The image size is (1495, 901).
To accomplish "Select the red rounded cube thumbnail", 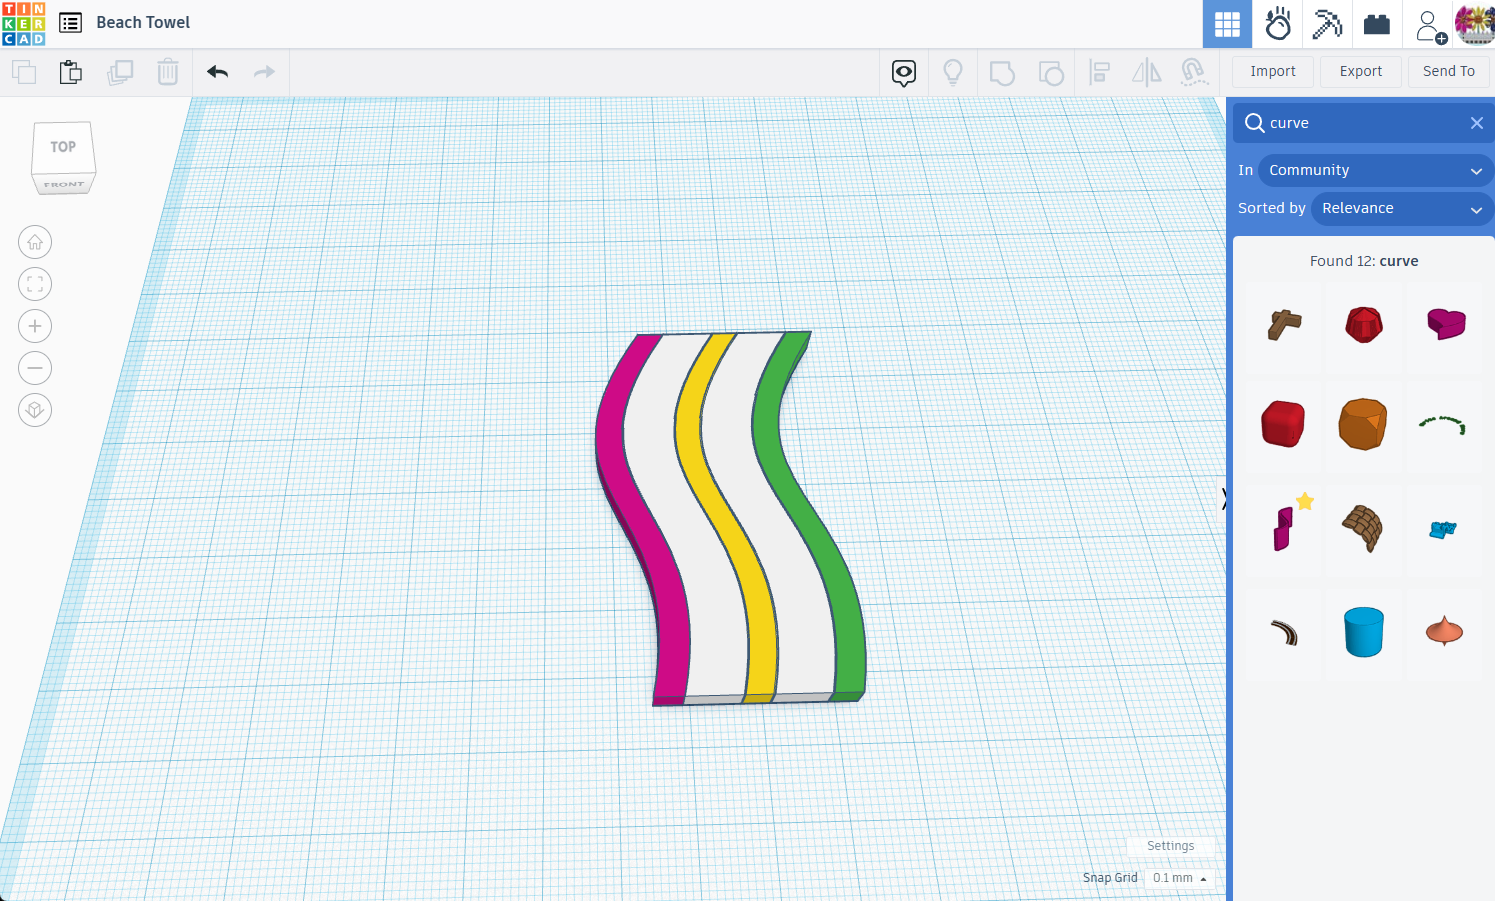I will pos(1284,424).
